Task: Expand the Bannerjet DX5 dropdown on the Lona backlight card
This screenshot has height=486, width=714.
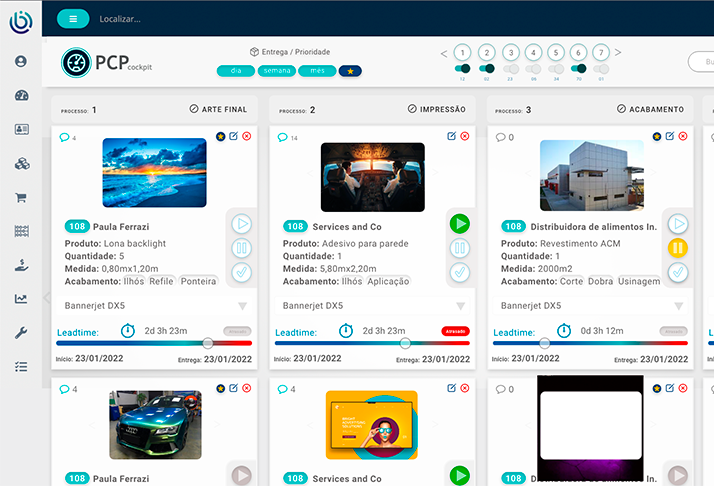Action: (x=242, y=306)
